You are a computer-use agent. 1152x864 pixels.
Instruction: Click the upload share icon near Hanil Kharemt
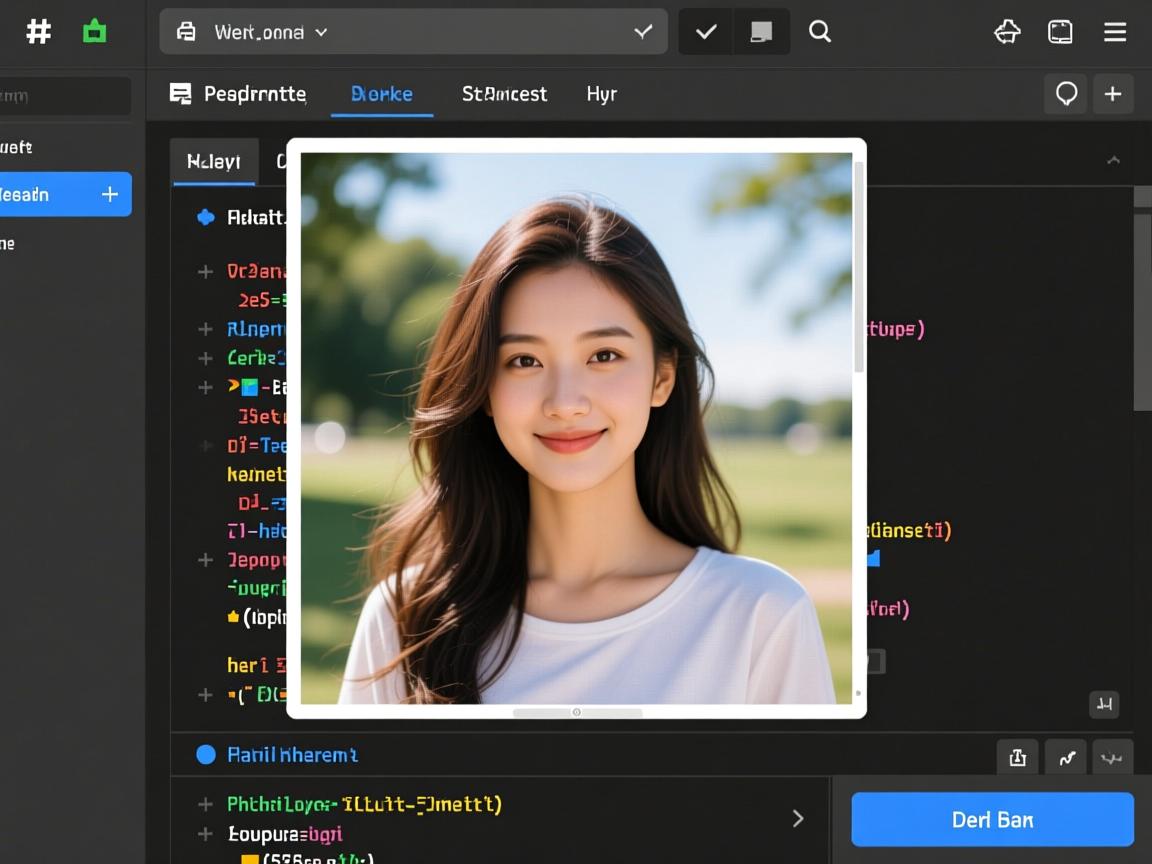[1017, 758]
